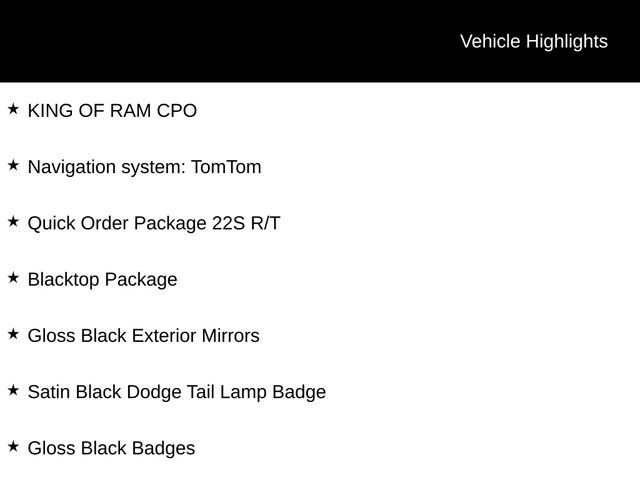640x480 pixels.
Task: Click the star beside KING OF RAM CPO
Action: coord(13,109)
